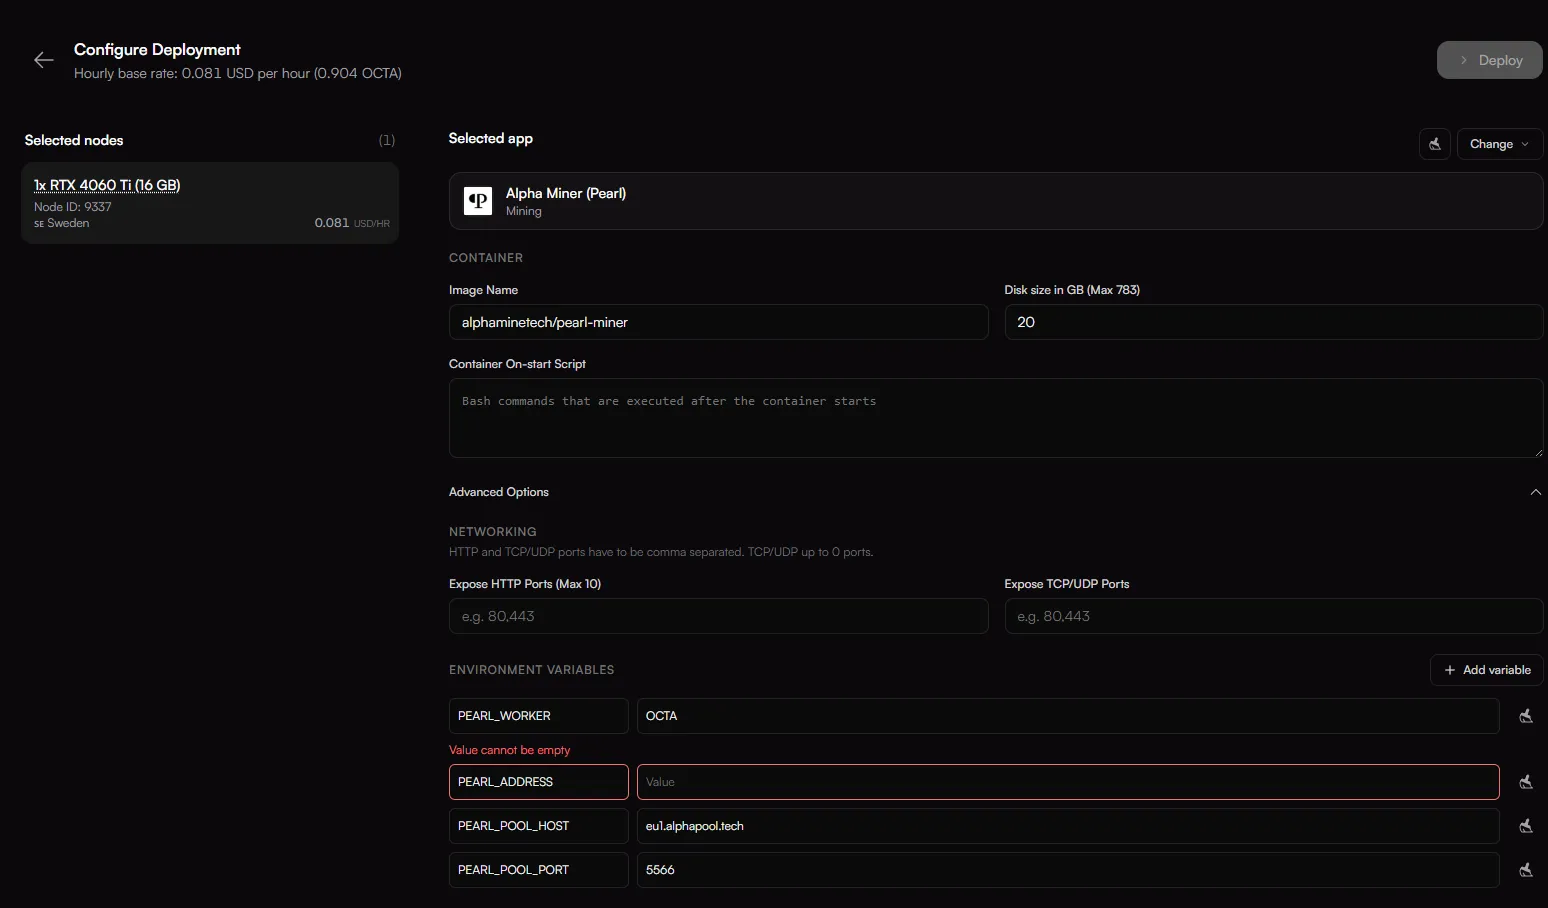This screenshot has height=908, width=1548.
Task: Click the 'Hourly base rate' text
Action: coord(238,73)
